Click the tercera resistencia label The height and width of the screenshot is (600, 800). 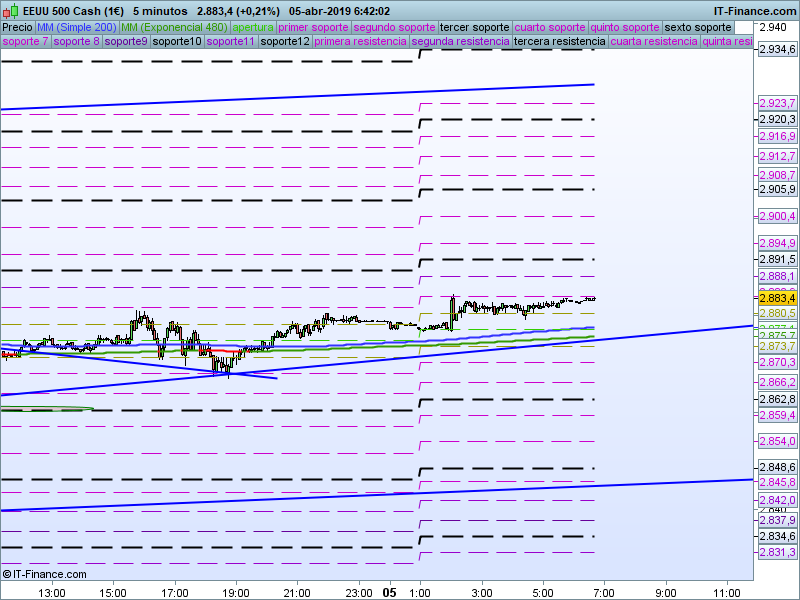(559, 41)
